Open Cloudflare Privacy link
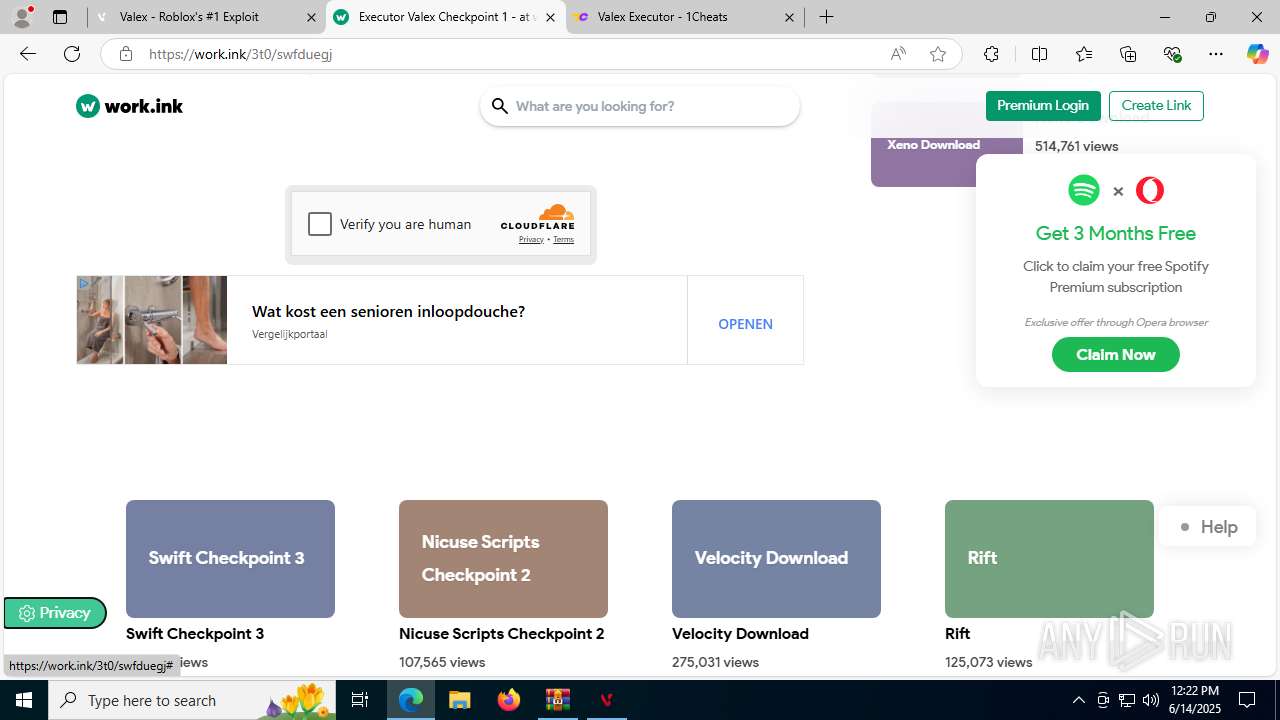1280x720 pixels. (x=531, y=240)
